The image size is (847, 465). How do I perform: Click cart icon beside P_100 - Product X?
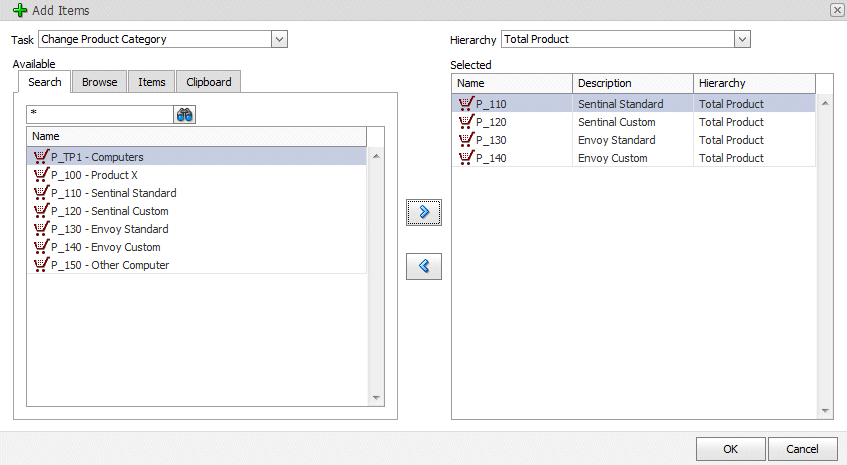point(41,175)
